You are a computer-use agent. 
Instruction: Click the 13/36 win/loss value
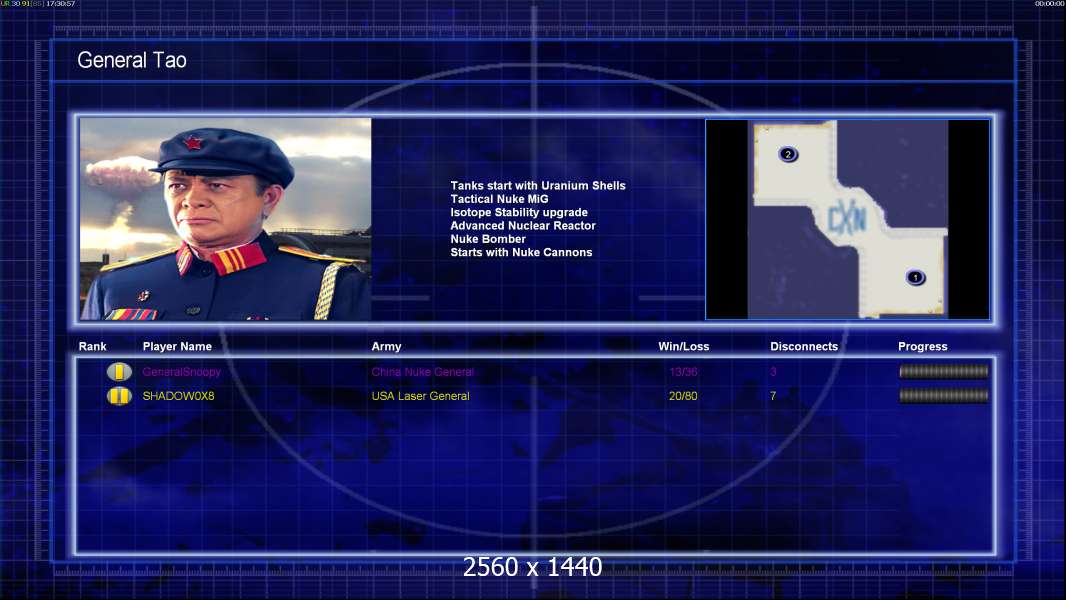pyautogui.click(x=683, y=372)
